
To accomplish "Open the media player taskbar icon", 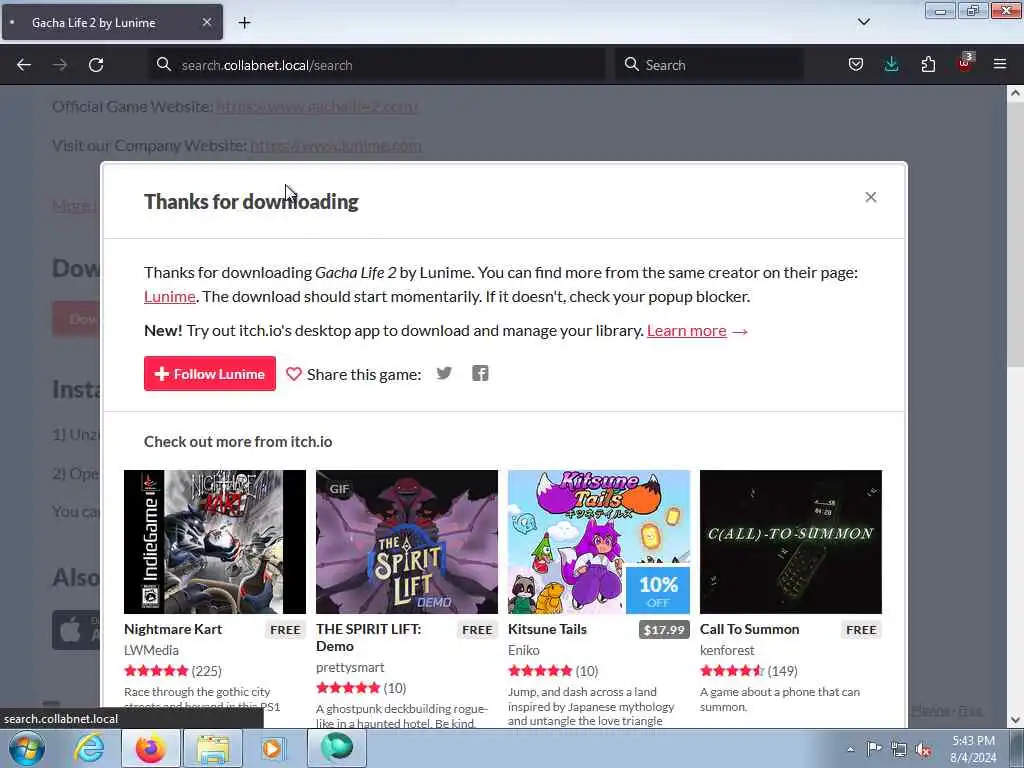I will tap(272, 748).
